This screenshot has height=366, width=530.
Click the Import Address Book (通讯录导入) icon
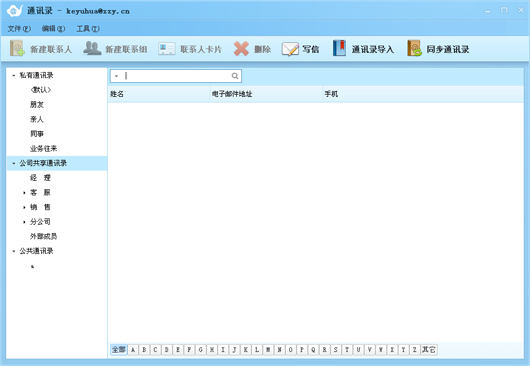coord(339,48)
